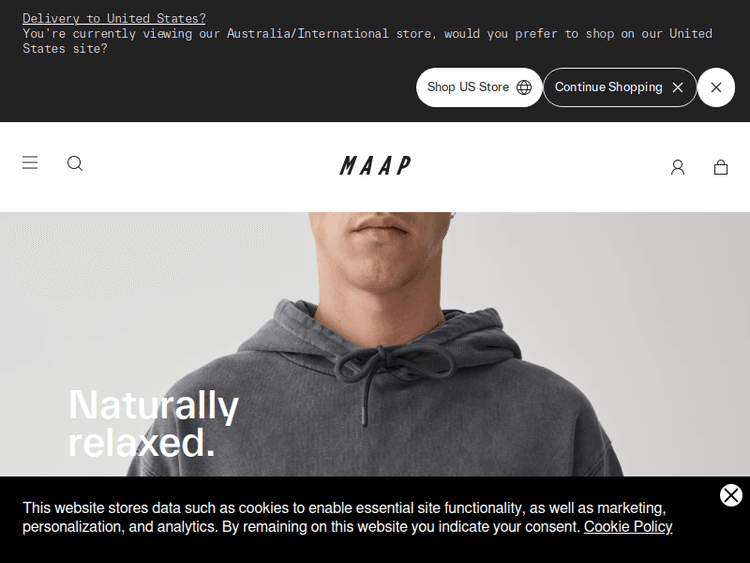The width and height of the screenshot is (750, 563).
Task: Open the account profile icon
Action: (677, 167)
